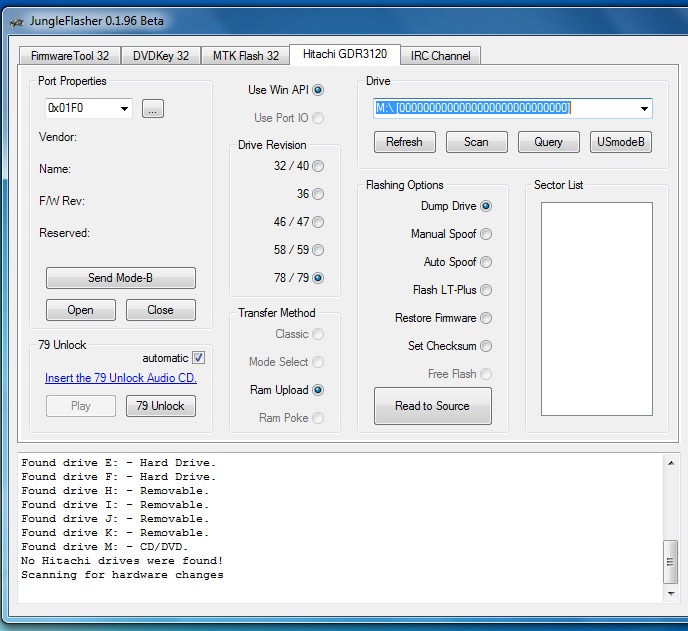688x631 pixels.
Task: Select the Auto Spoof flashing option
Action: click(486, 262)
